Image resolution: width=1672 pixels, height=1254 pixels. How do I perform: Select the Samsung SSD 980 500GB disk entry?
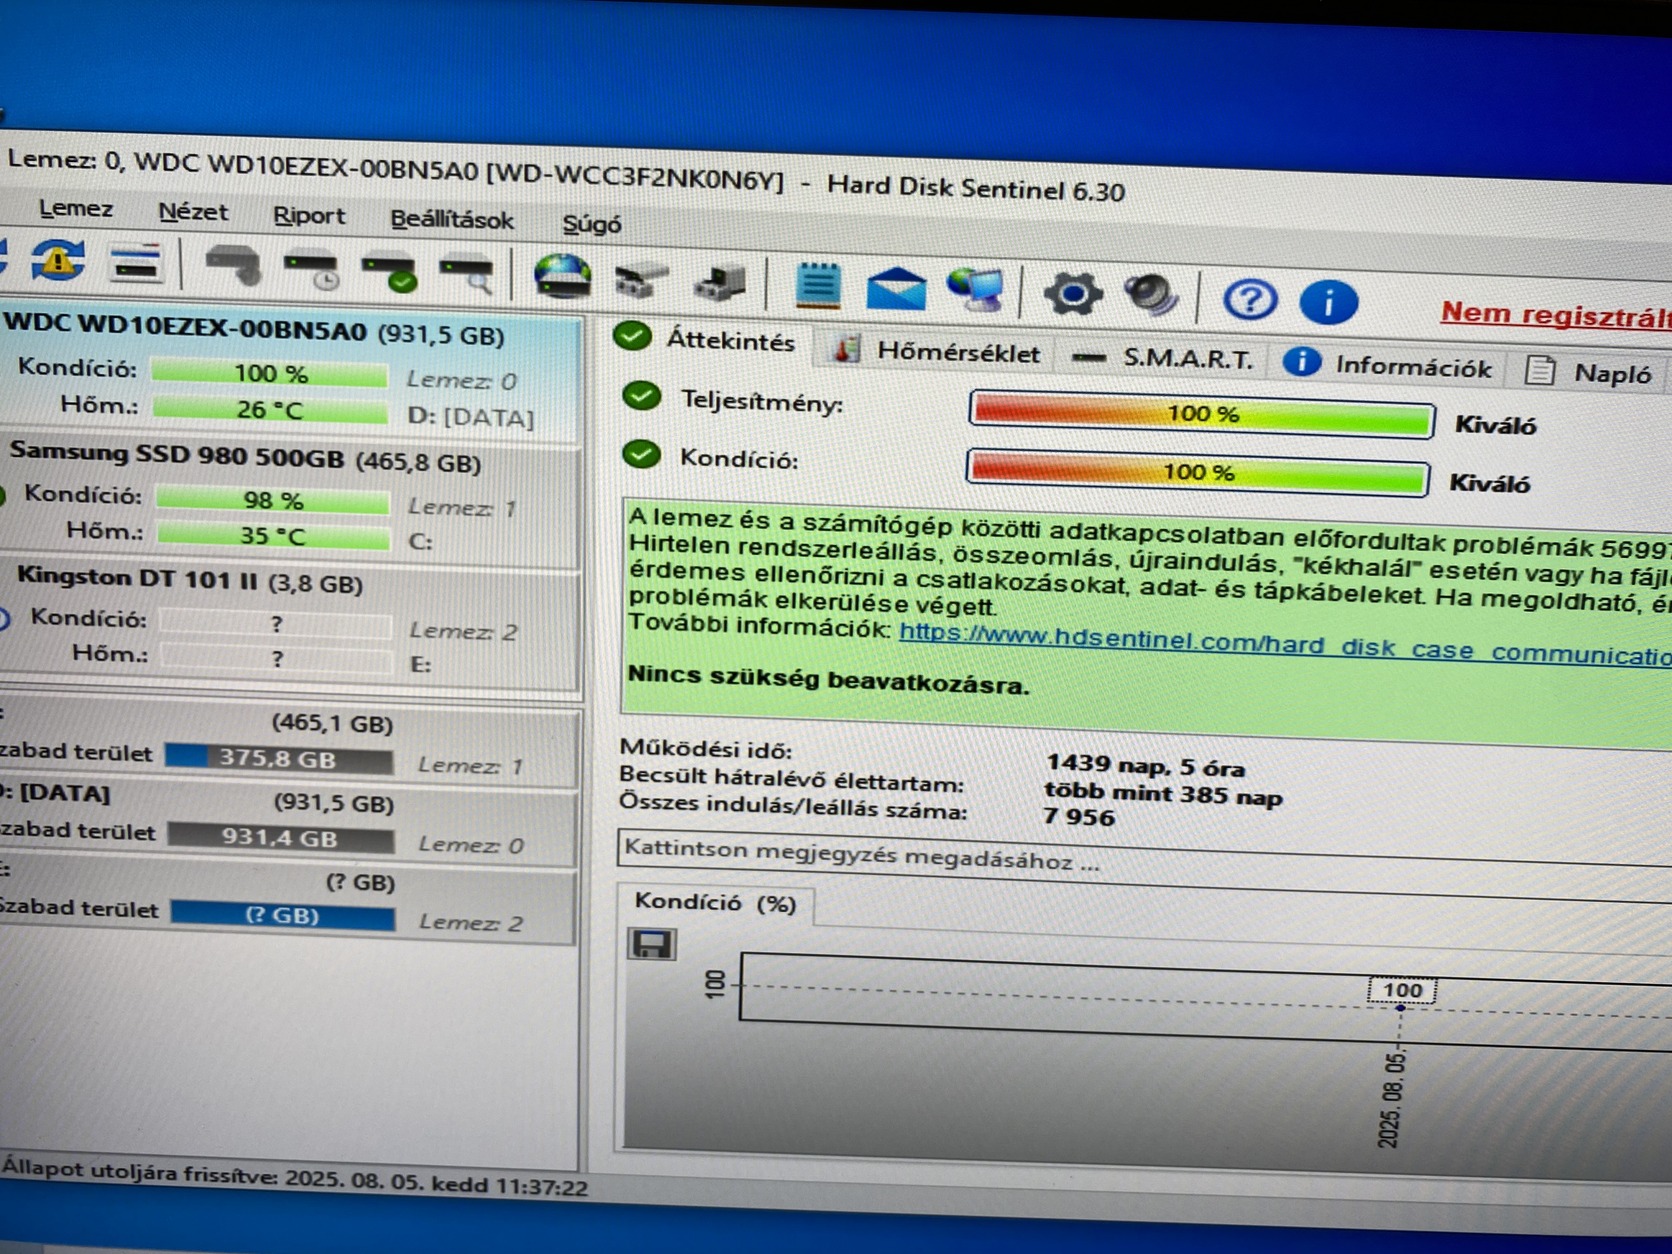coord(290,503)
